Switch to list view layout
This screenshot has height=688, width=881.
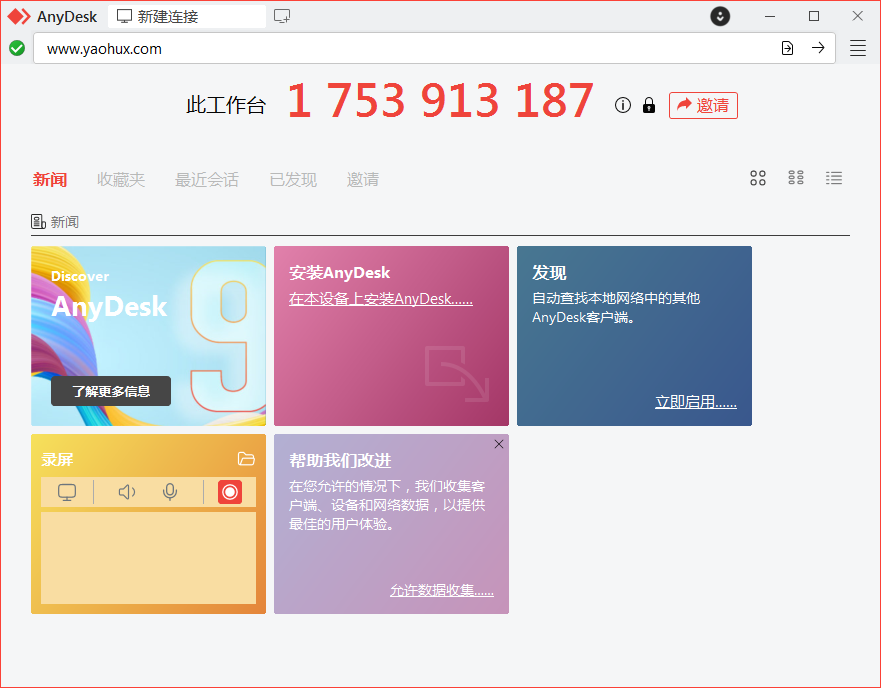pos(834,178)
